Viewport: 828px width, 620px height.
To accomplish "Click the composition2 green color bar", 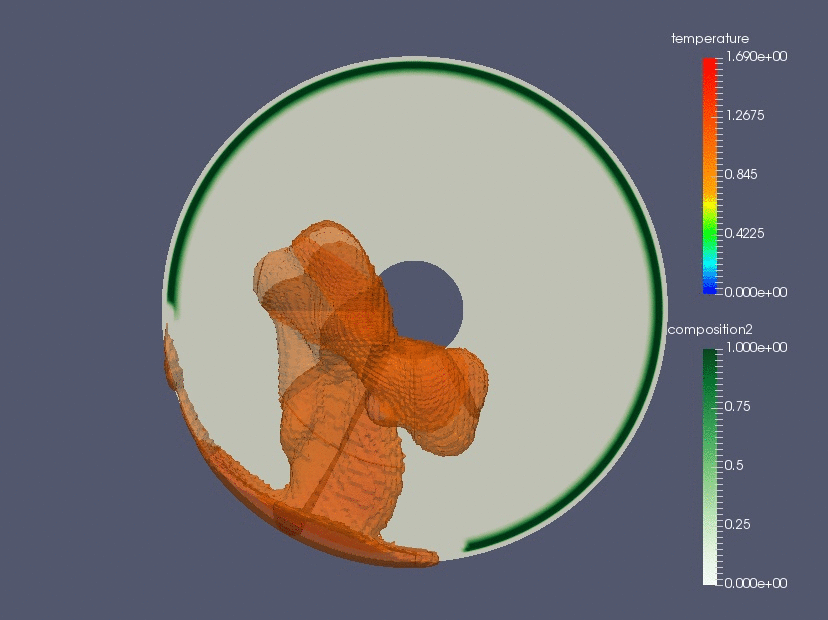I will (x=709, y=467).
